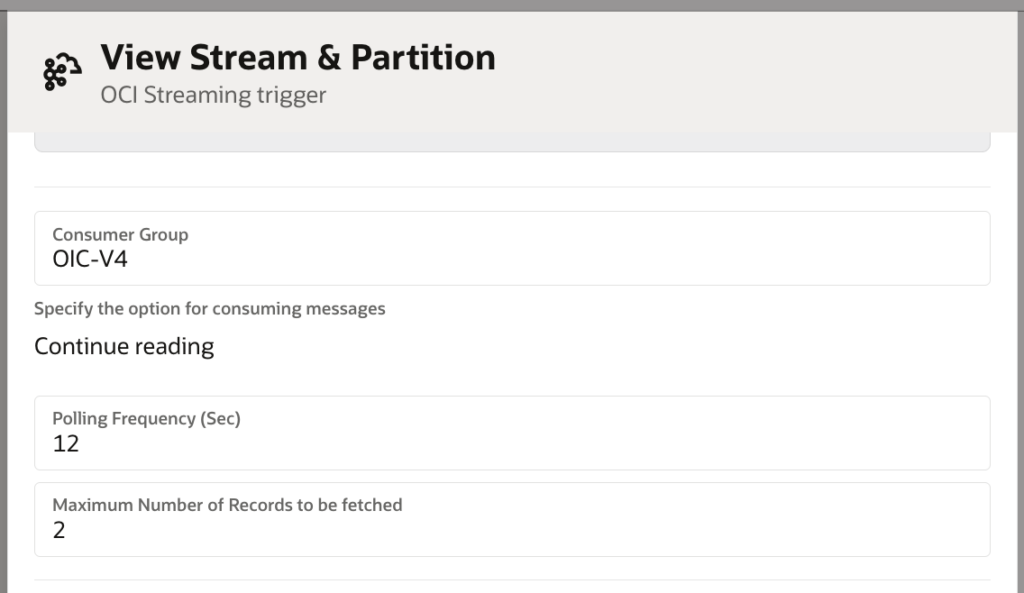
Task: Click empty space right of Continue reading
Action: [x=600, y=347]
